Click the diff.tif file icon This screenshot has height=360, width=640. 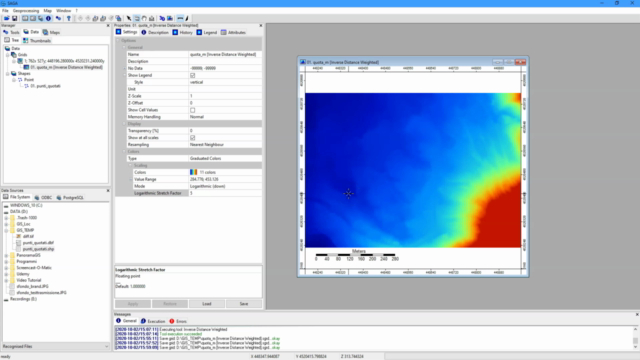click(x=18, y=236)
